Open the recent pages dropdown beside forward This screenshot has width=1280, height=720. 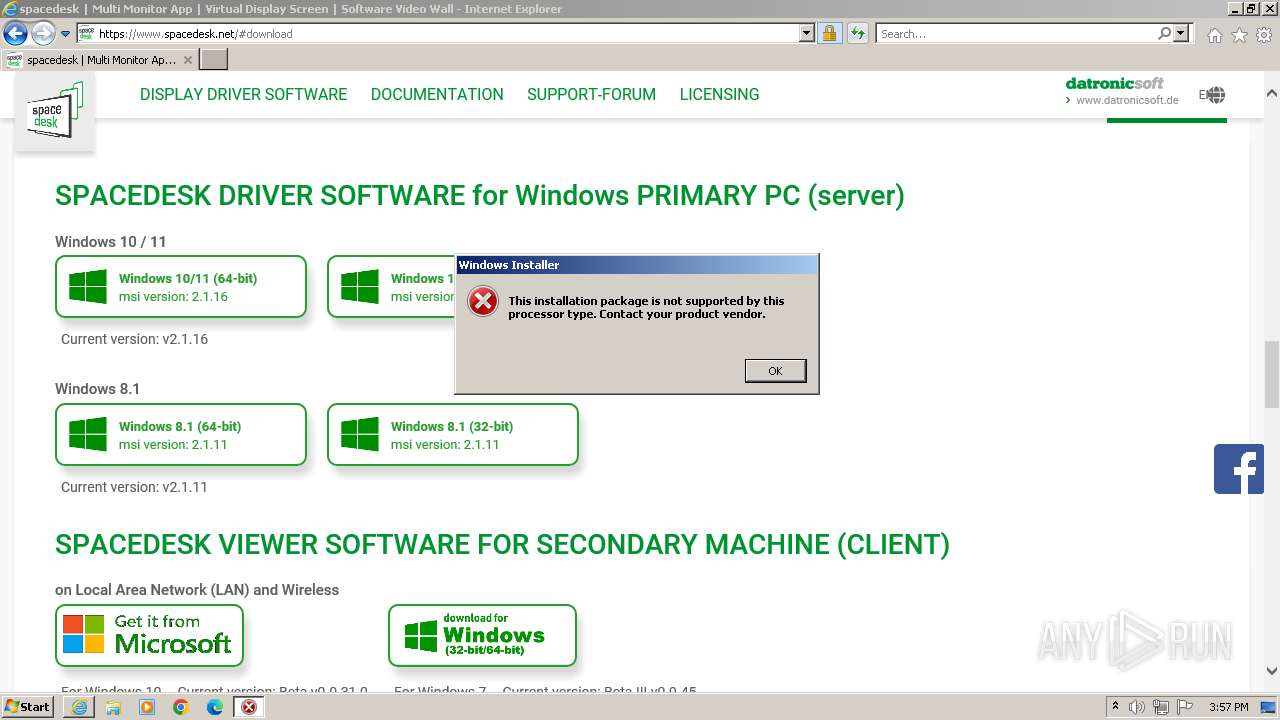(x=65, y=34)
